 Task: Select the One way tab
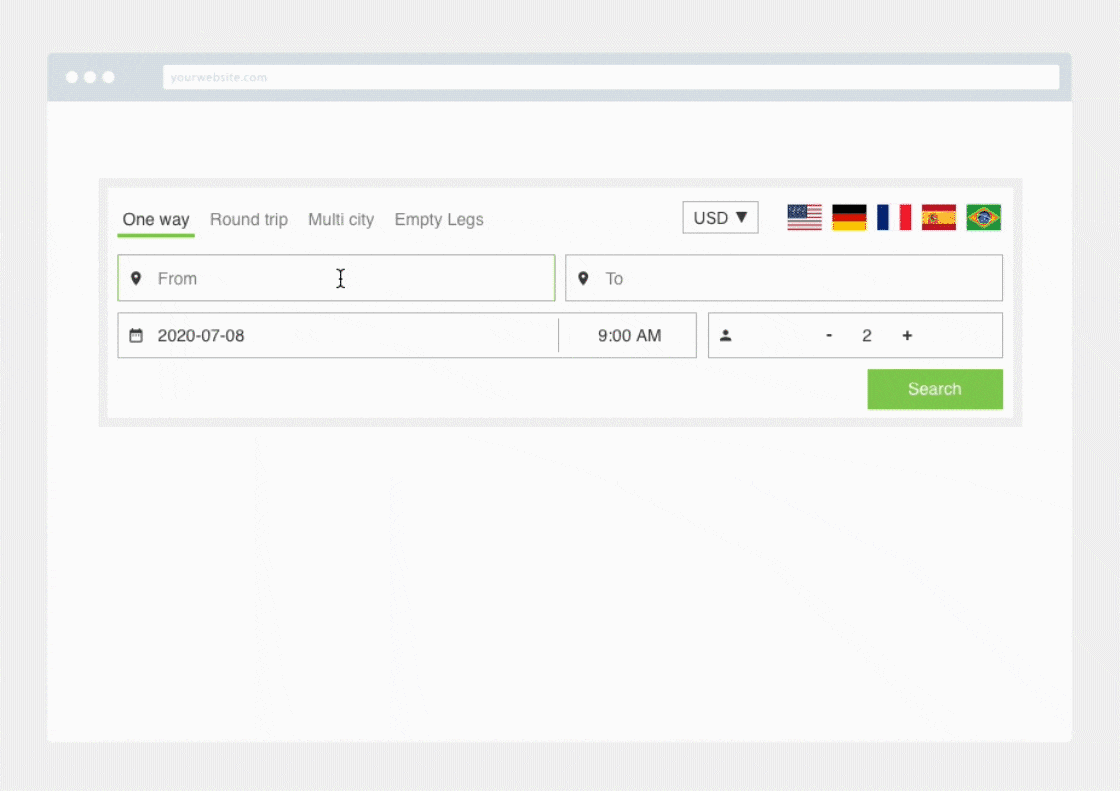click(156, 220)
